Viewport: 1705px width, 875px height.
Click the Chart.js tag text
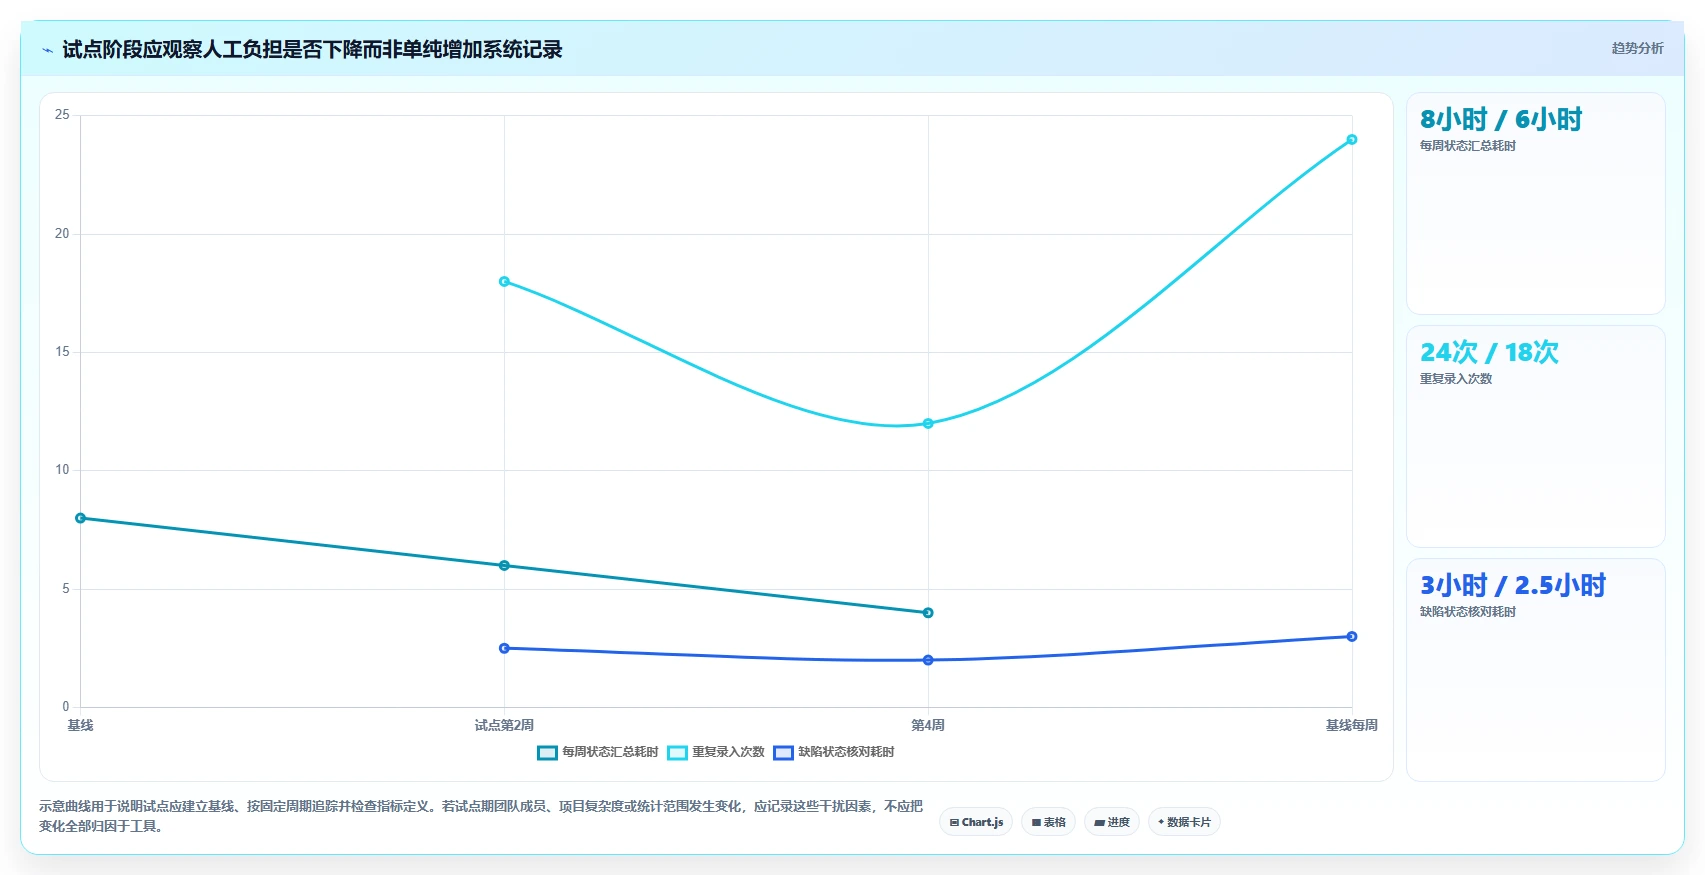click(x=982, y=822)
